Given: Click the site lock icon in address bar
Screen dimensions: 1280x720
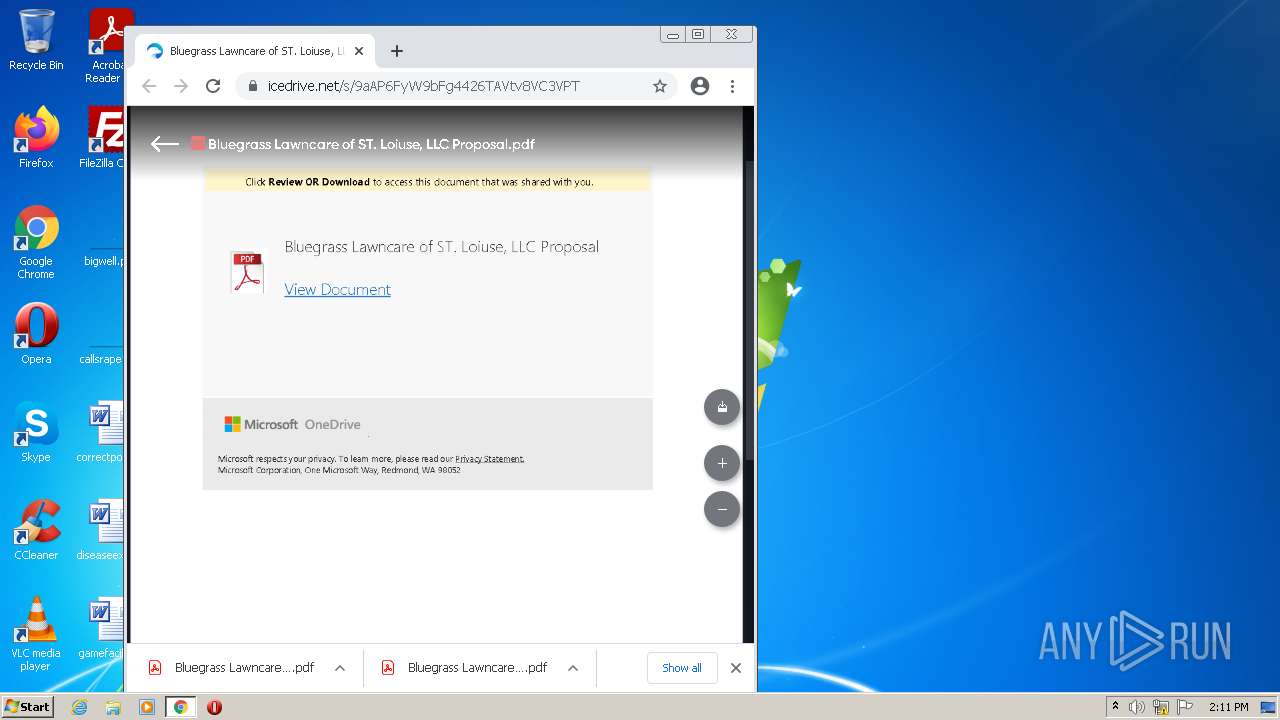Looking at the screenshot, I should (x=253, y=86).
